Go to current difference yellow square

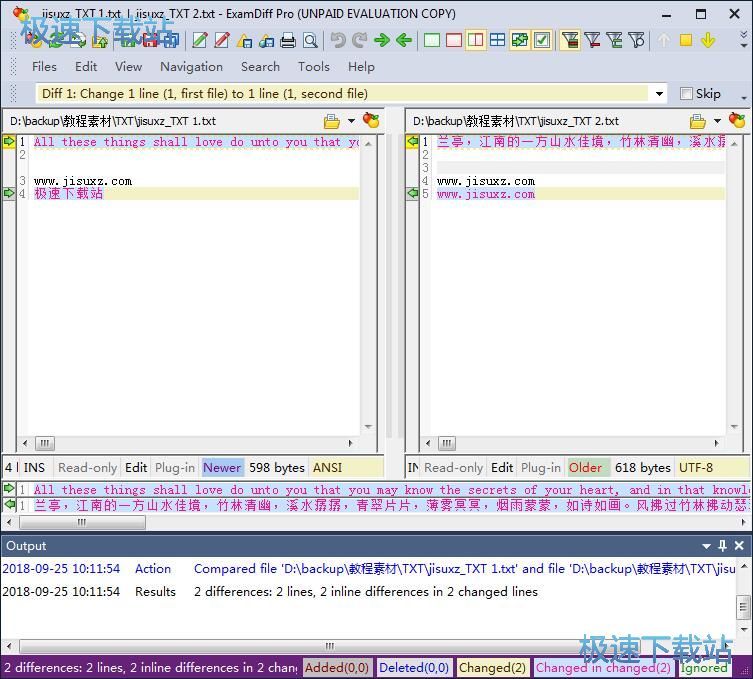click(x=686, y=40)
